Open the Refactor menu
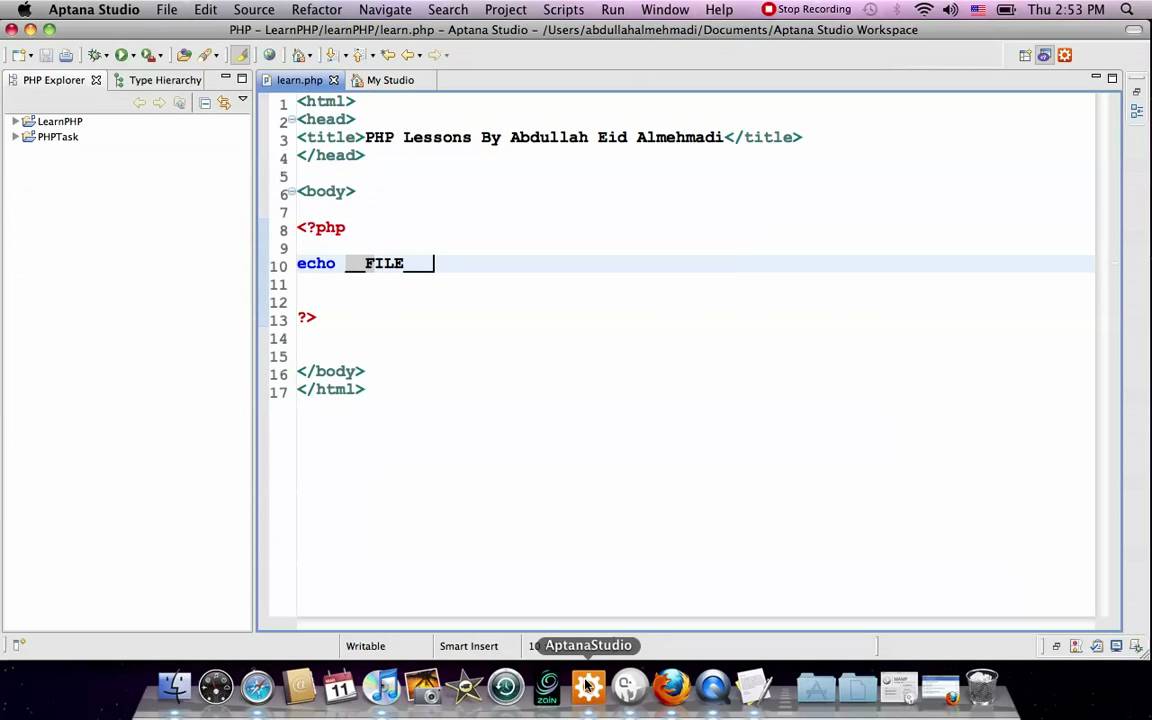The image size is (1152, 720). point(317,10)
